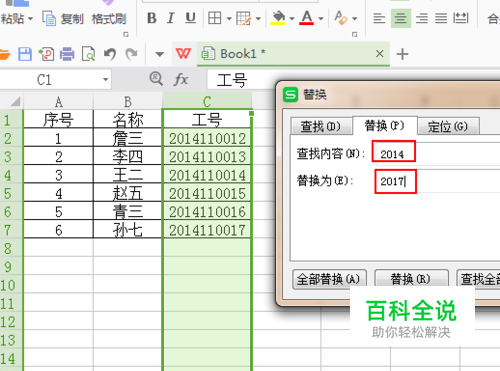The width and height of the screenshot is (500, 371).
Task: Toggle underline formatting
Action: [x=190, y=18]
